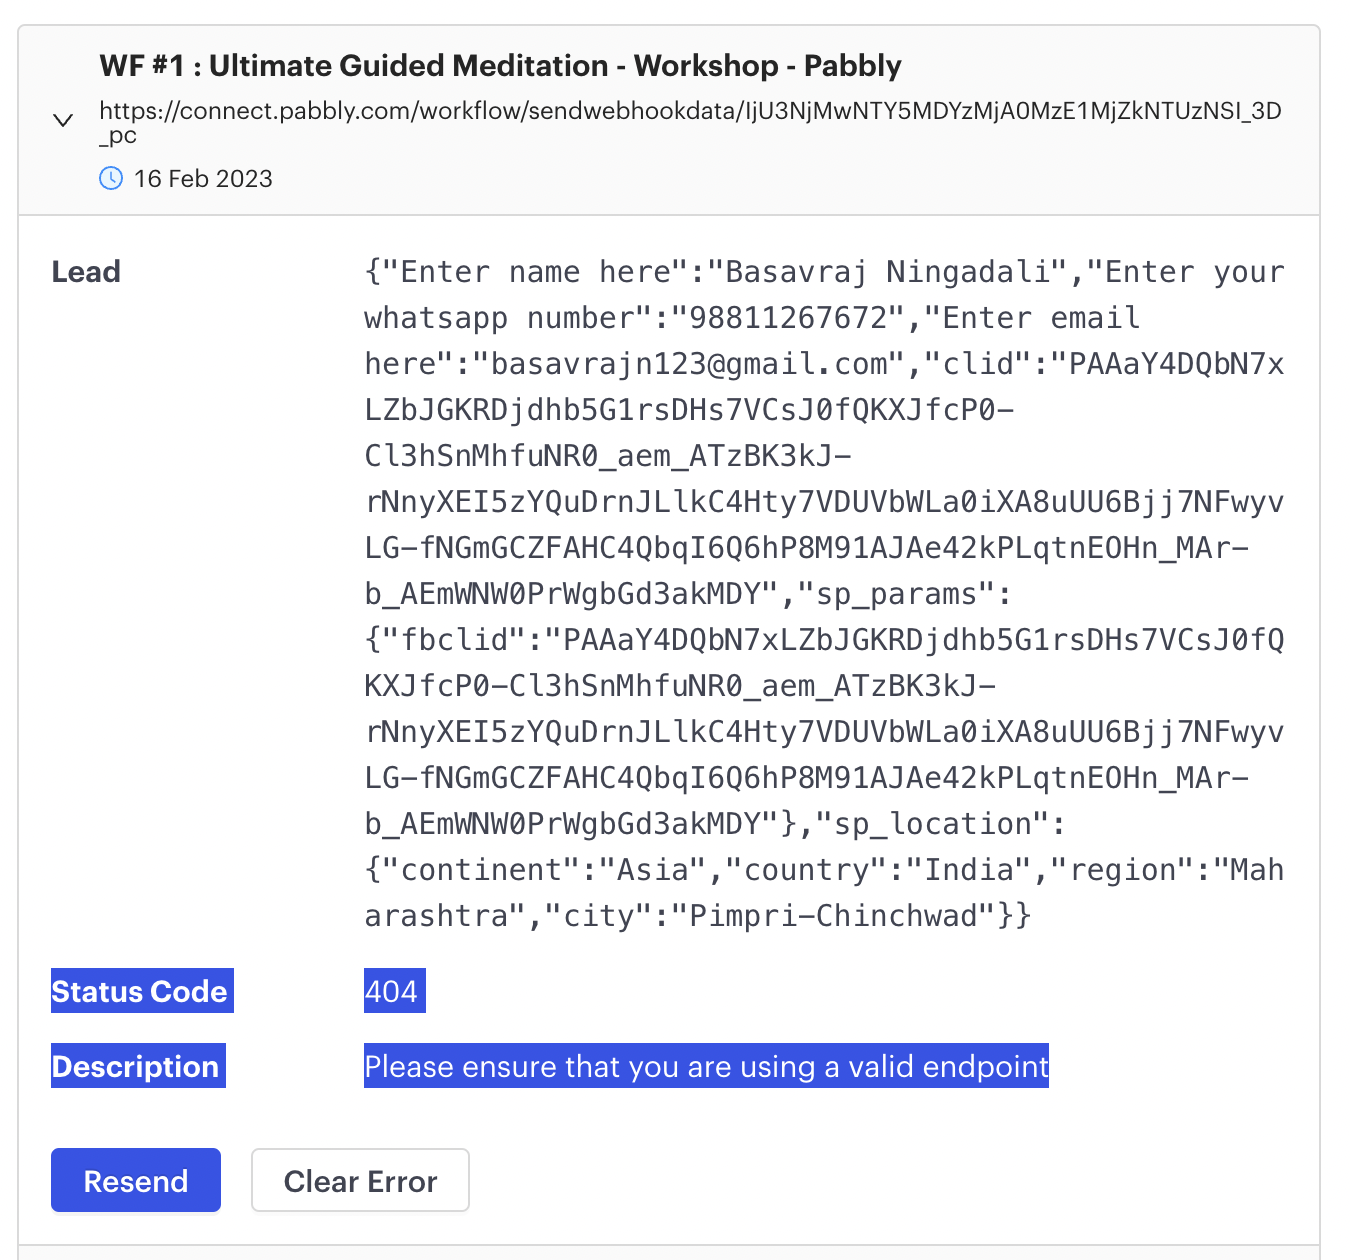Click the highlighted 404 status value
1350x1260 pixels.
(x=394, y=990)
